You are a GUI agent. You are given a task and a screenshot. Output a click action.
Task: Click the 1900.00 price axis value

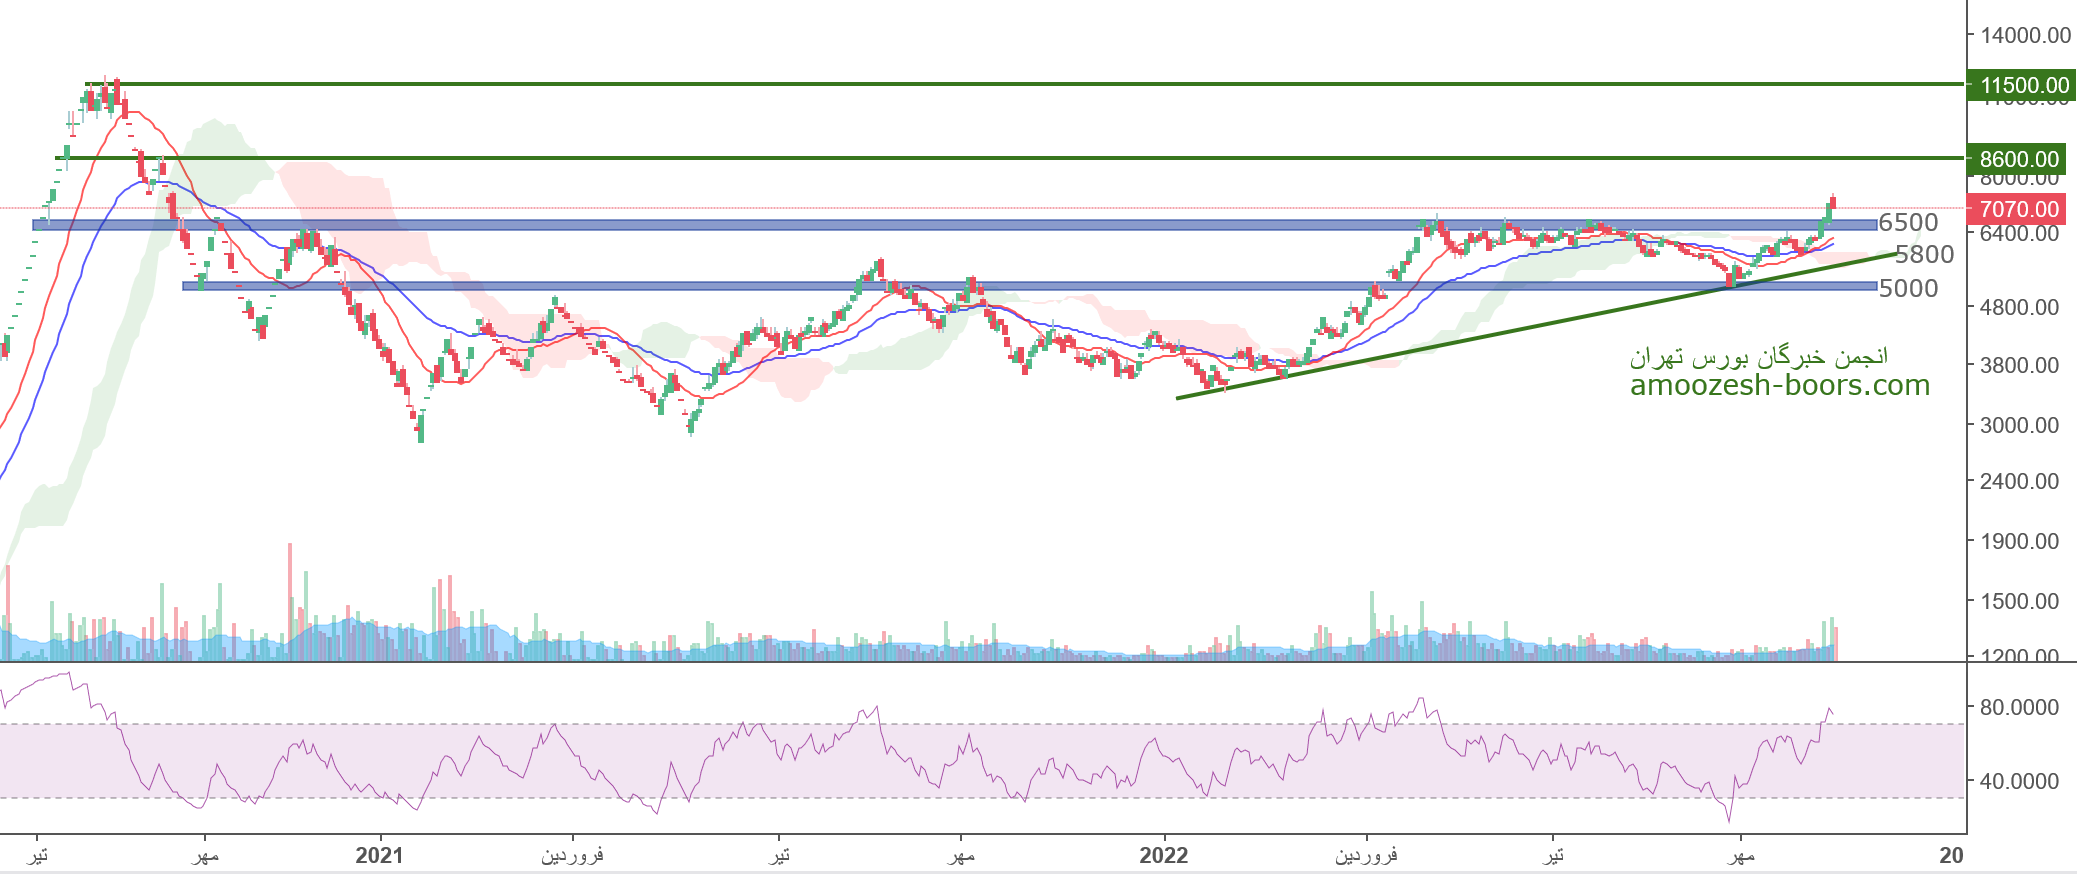pyautogui.click(x=2019, y=541)
